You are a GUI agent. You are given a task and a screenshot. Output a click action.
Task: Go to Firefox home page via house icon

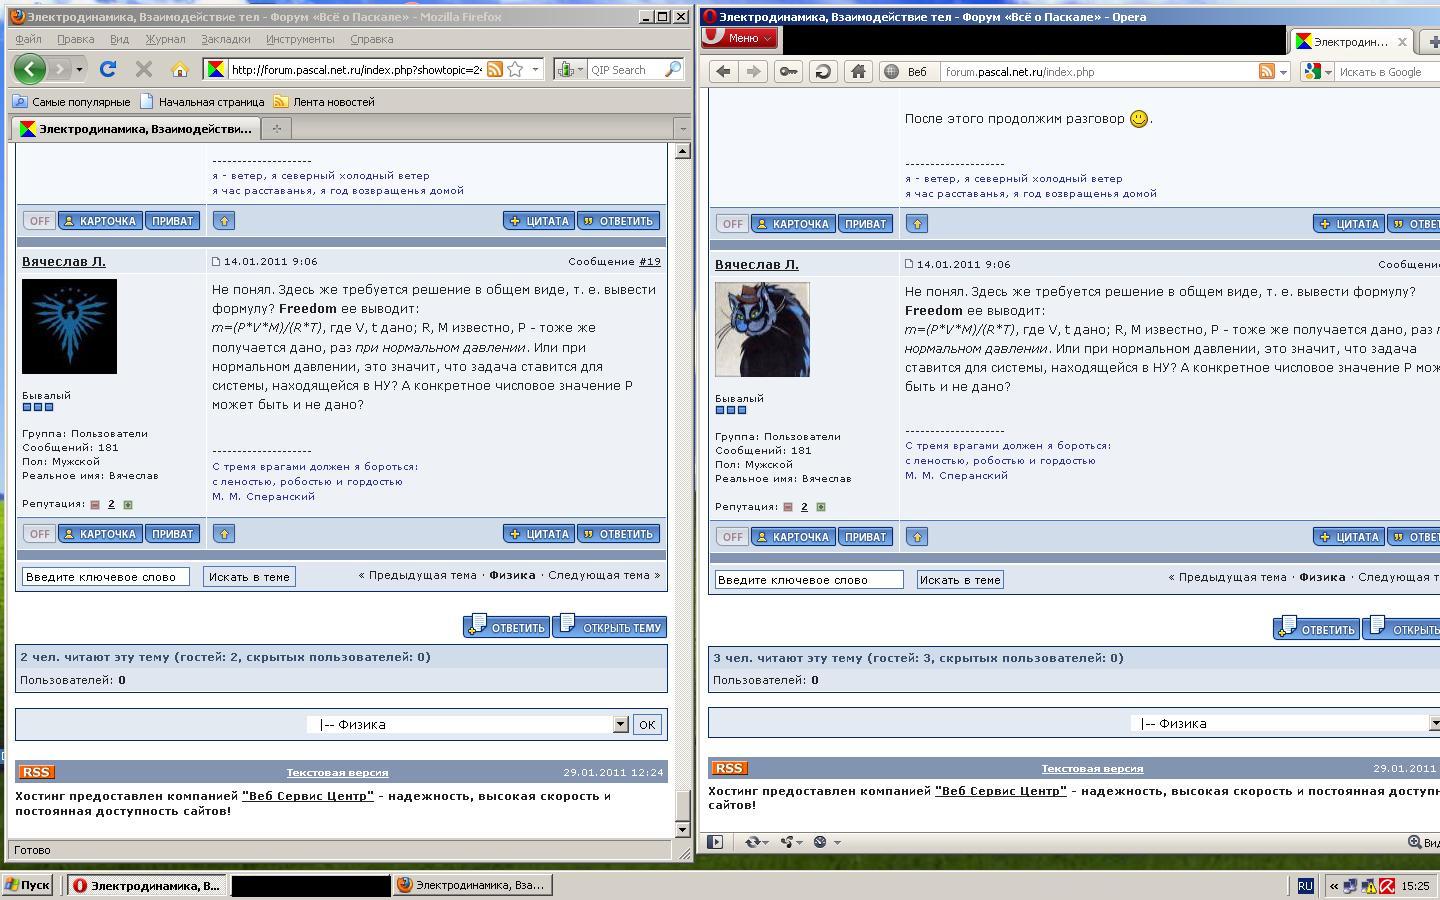point(180,69)
